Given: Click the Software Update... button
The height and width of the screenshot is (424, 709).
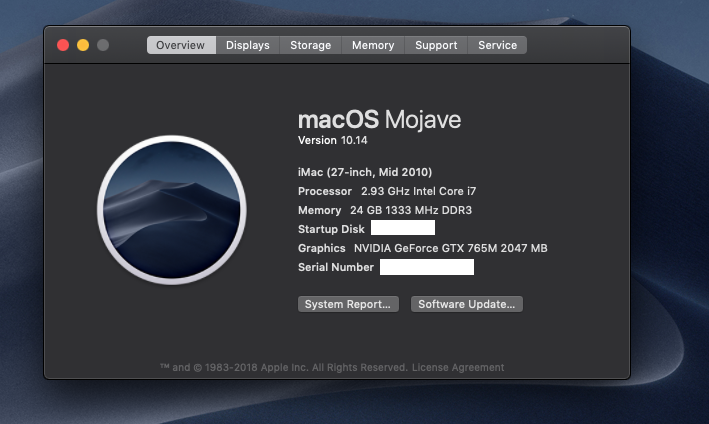Looking at the screenshot, I should [x=467, y=304].
